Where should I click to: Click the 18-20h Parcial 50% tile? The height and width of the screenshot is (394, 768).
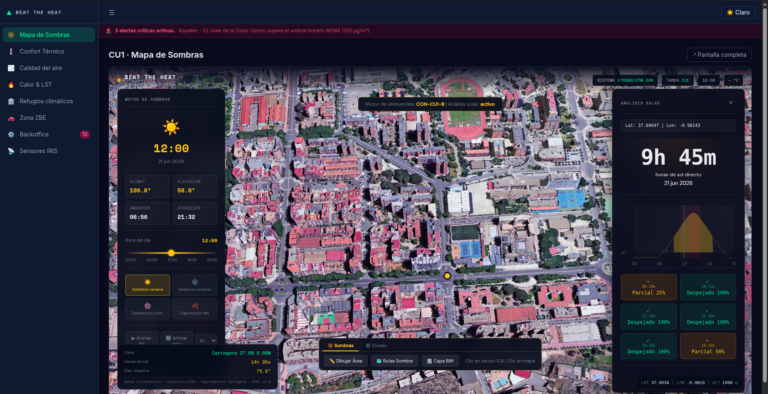(x=707, y=346)
